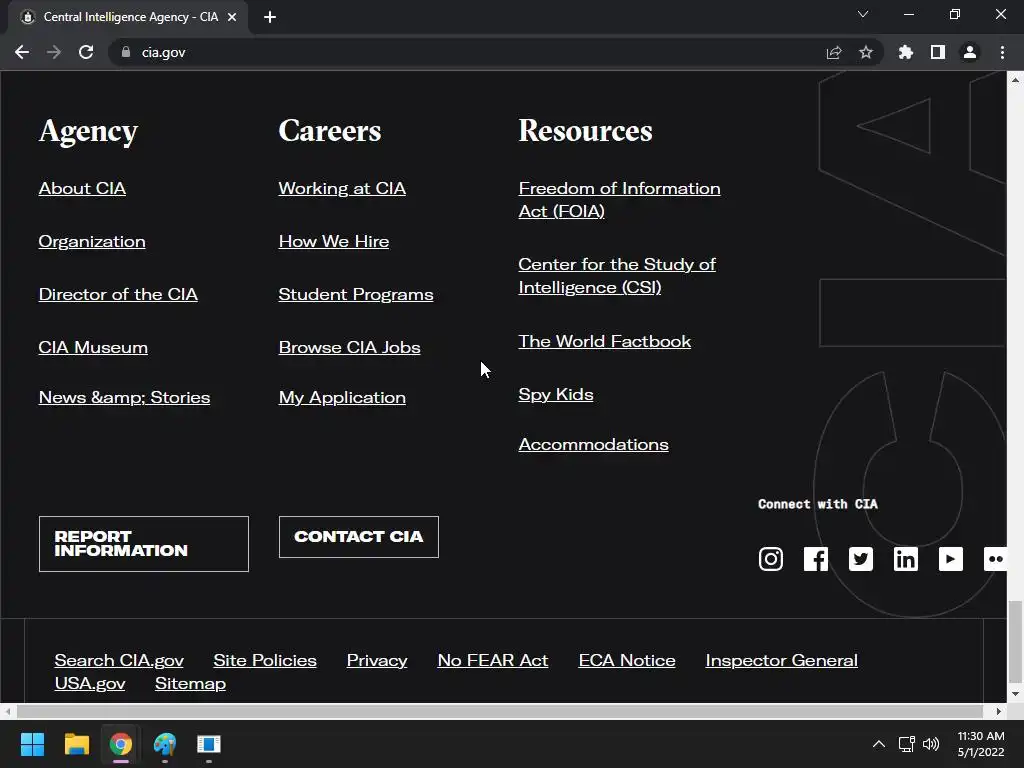Open CIA Museum link
This screenshot has width=1024, height=768.
tap(93, 347)
